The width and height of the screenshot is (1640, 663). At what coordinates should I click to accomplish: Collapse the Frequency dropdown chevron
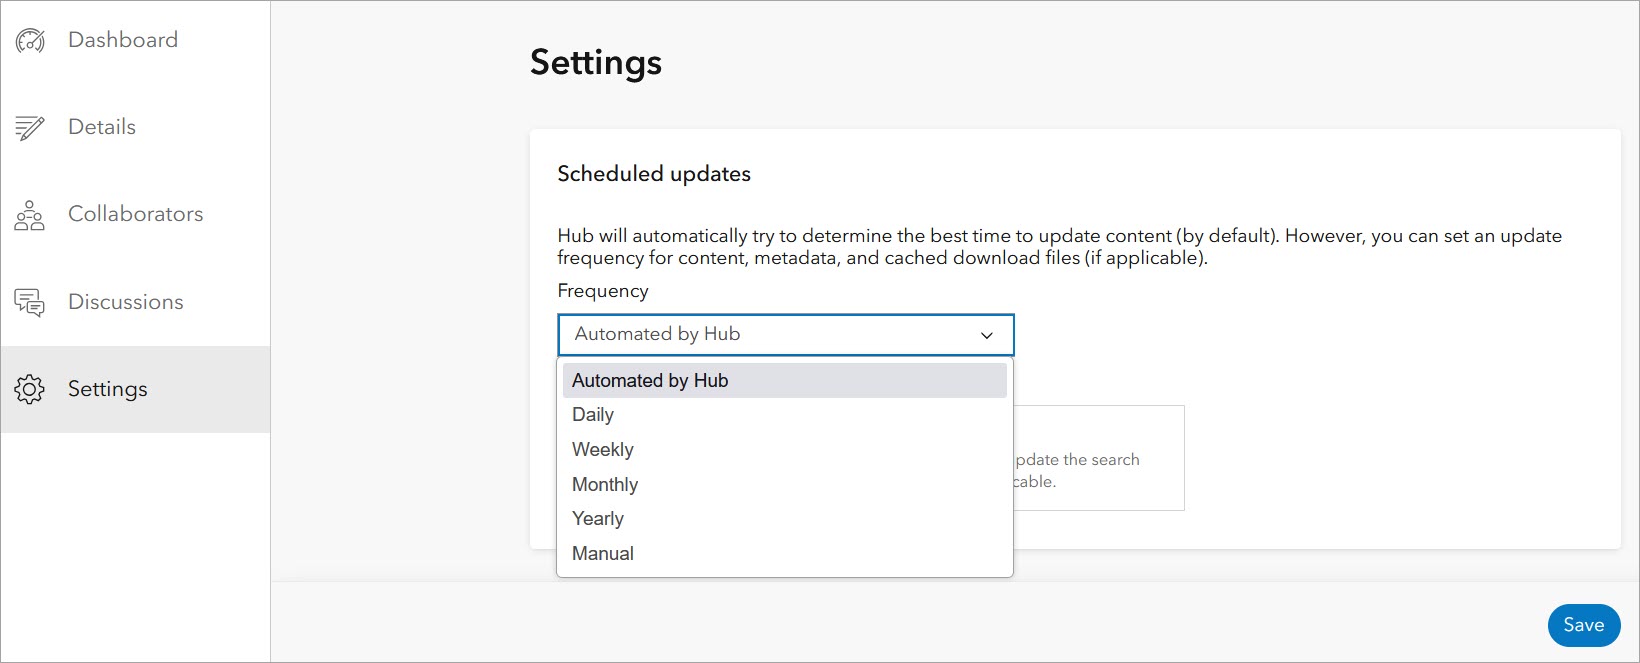point(987,335)
